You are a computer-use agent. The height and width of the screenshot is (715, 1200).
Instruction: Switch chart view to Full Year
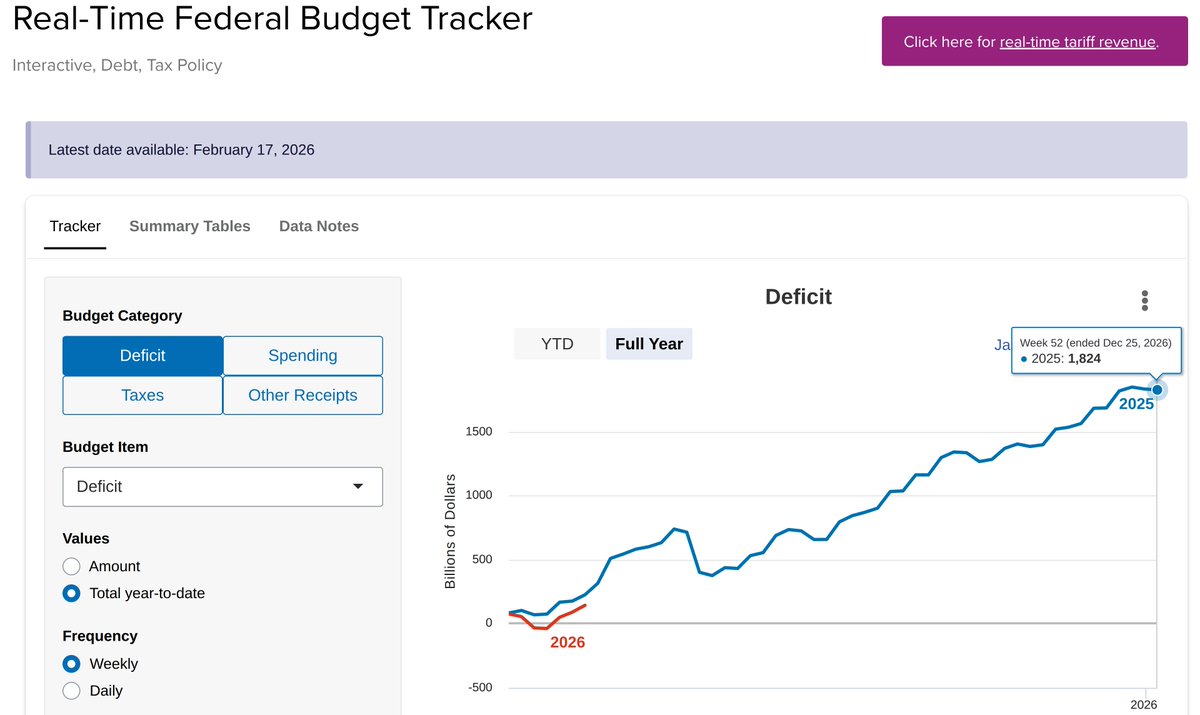coord(649,344)
